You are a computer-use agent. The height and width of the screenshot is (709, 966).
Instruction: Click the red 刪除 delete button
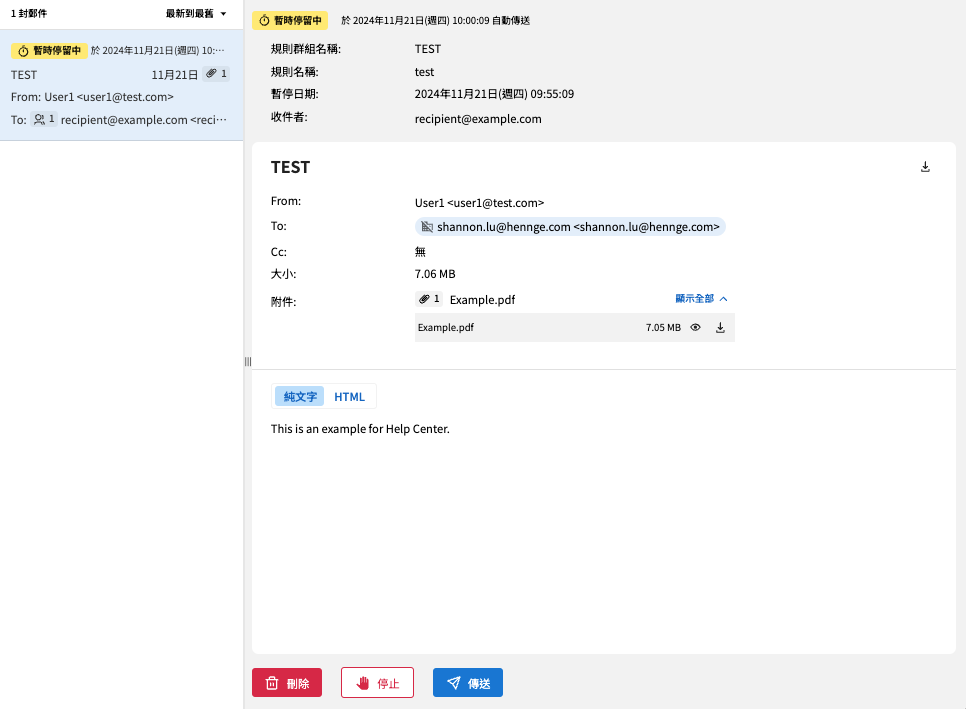[x=287, y=683]
